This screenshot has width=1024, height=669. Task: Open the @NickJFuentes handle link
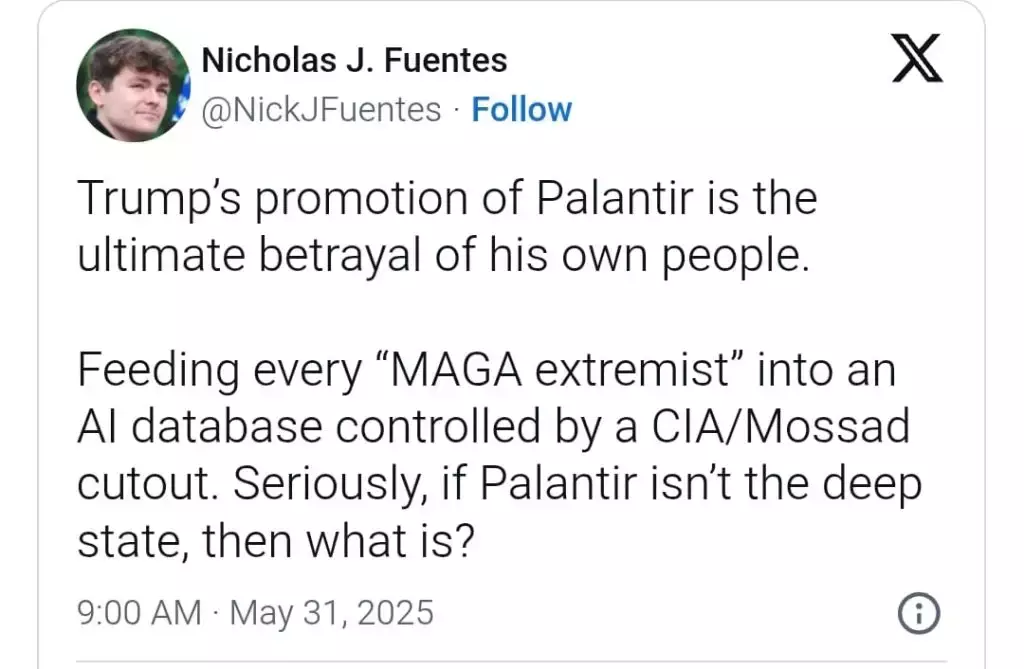click(321, 109)
